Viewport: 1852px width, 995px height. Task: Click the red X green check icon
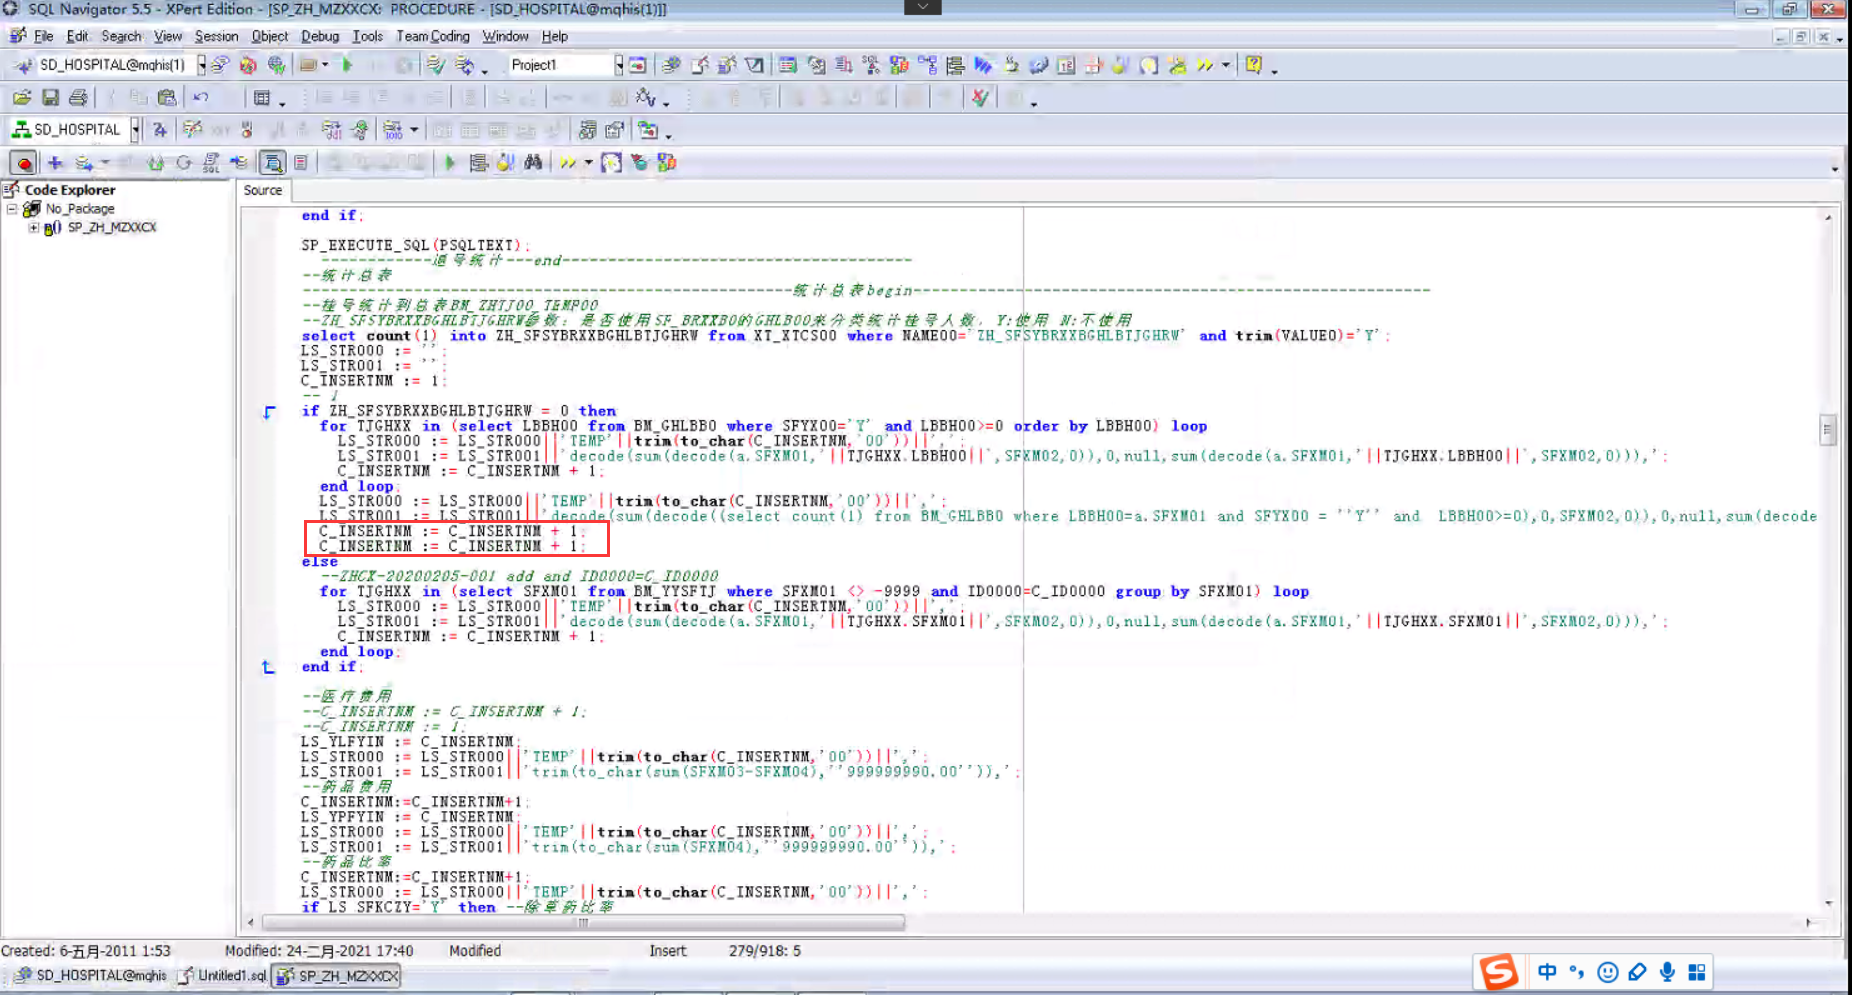click(980, 98)
